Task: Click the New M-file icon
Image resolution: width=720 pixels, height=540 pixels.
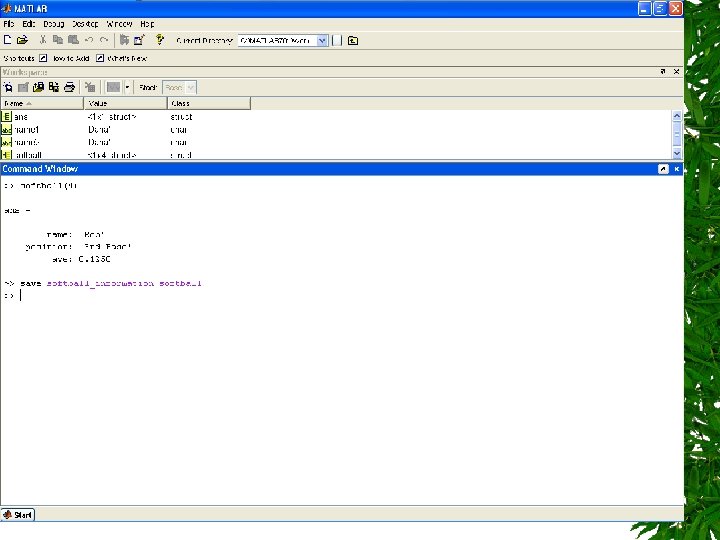Action: (8, 40)
